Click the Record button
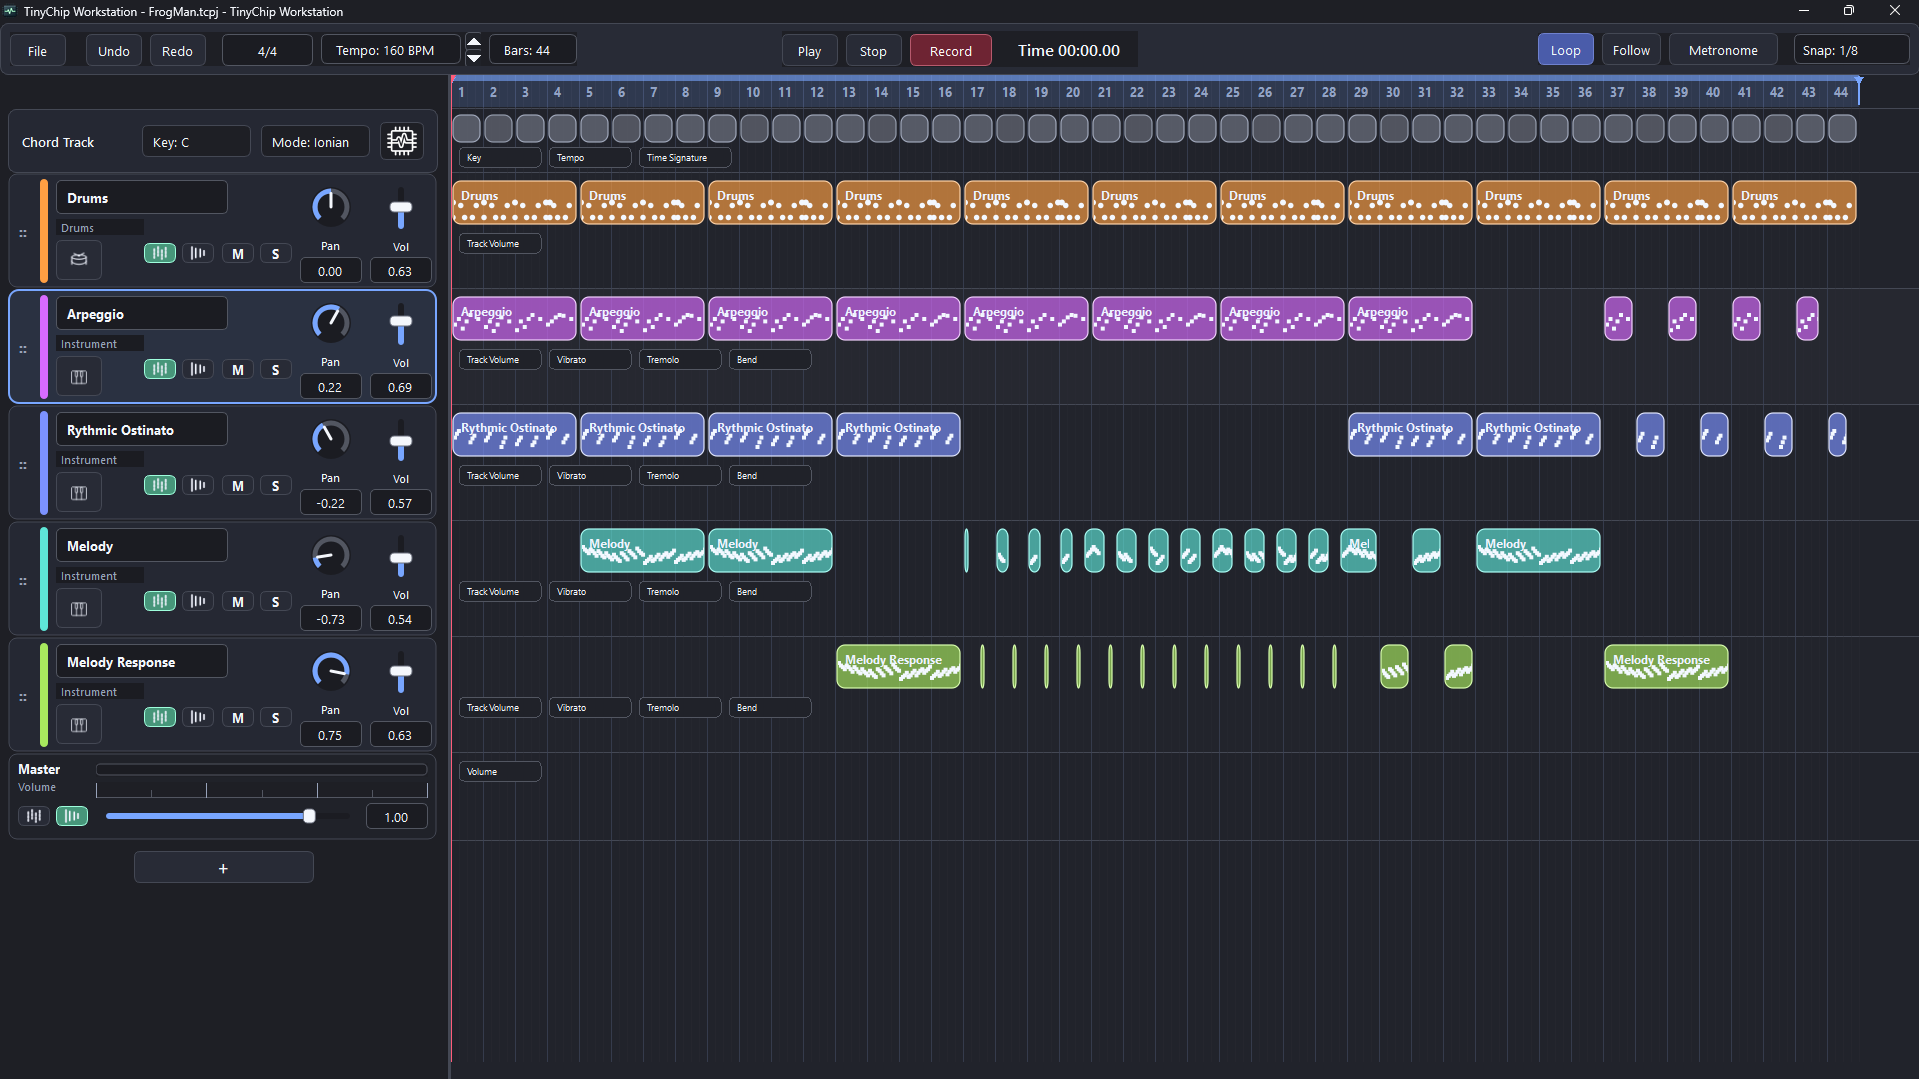The width and height of the screenshot is (1919, 1079). coord(950,51)
